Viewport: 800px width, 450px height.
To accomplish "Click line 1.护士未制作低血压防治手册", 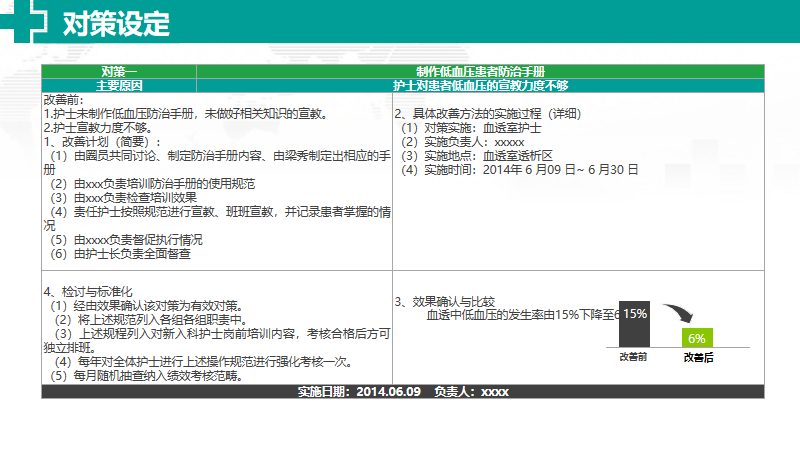I will coord(186,114).
